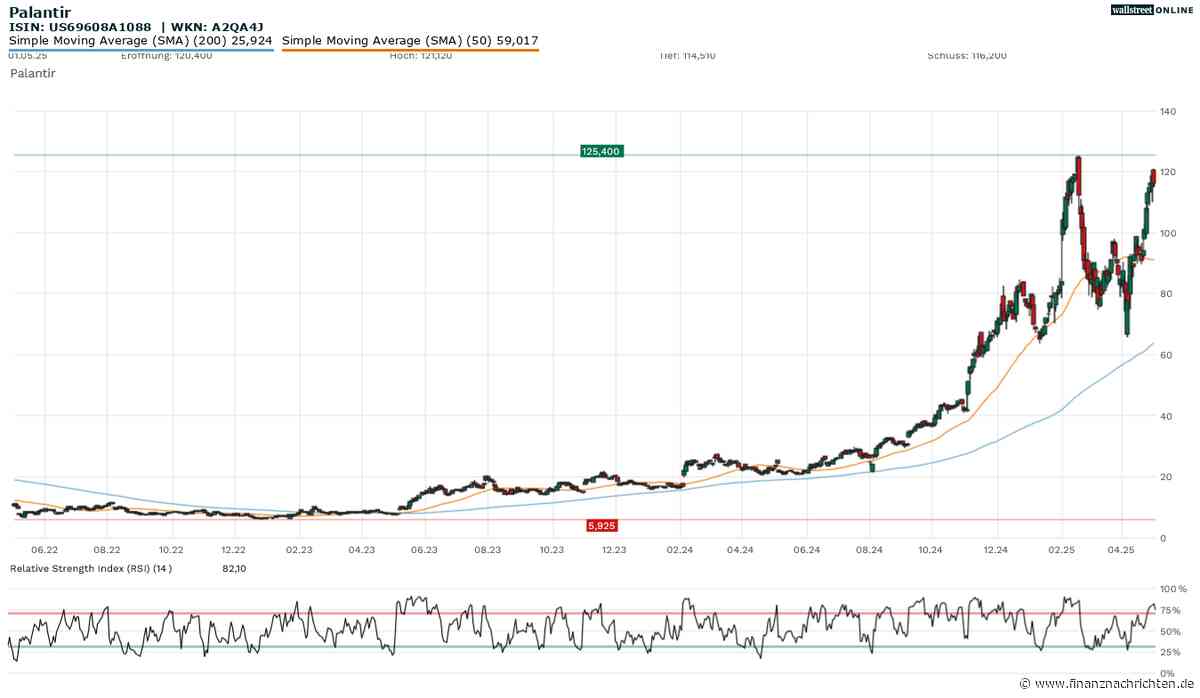Click the Schluss 116,200 value

click(x=967, y=56)
